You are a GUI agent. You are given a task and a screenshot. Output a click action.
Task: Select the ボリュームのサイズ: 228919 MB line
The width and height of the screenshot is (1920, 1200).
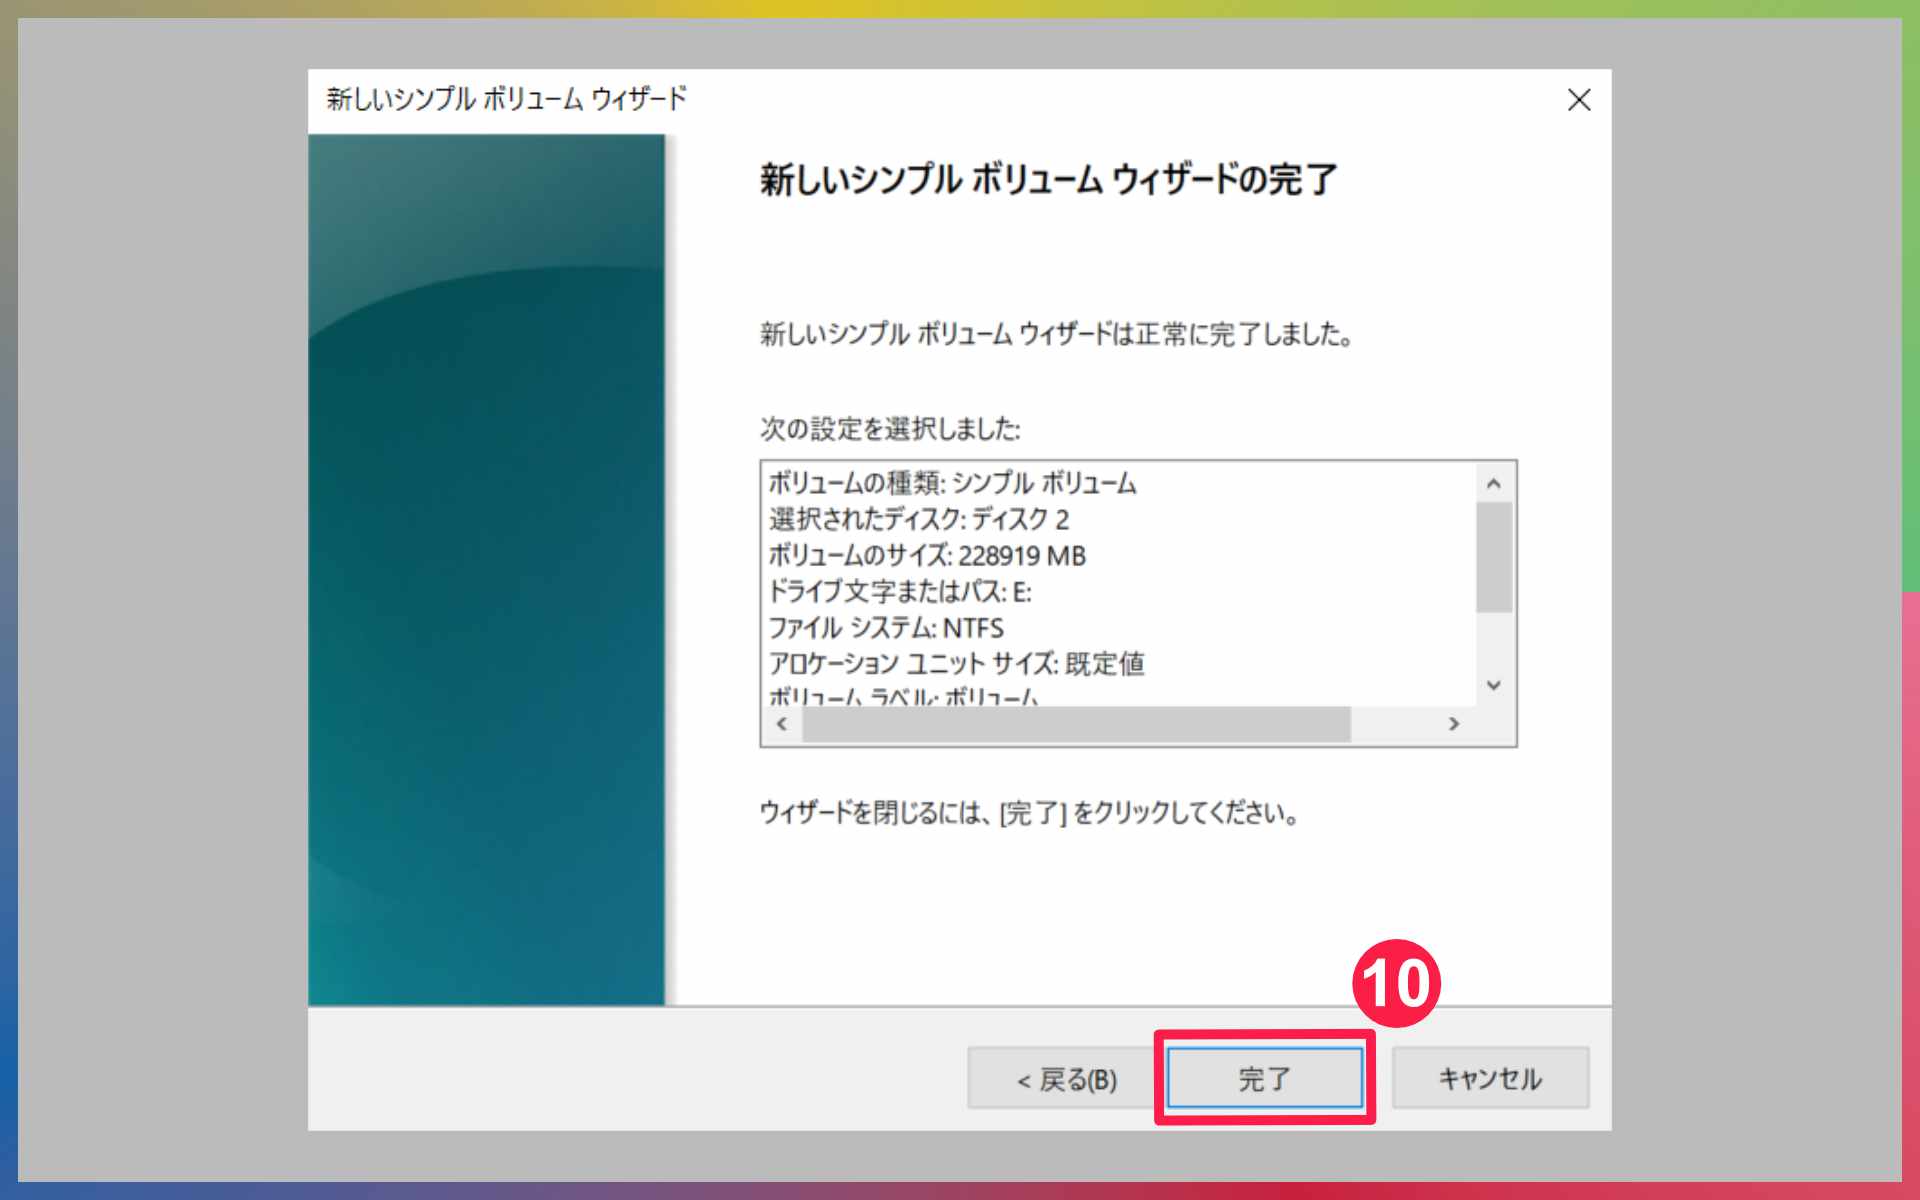(x=926, y=555)
